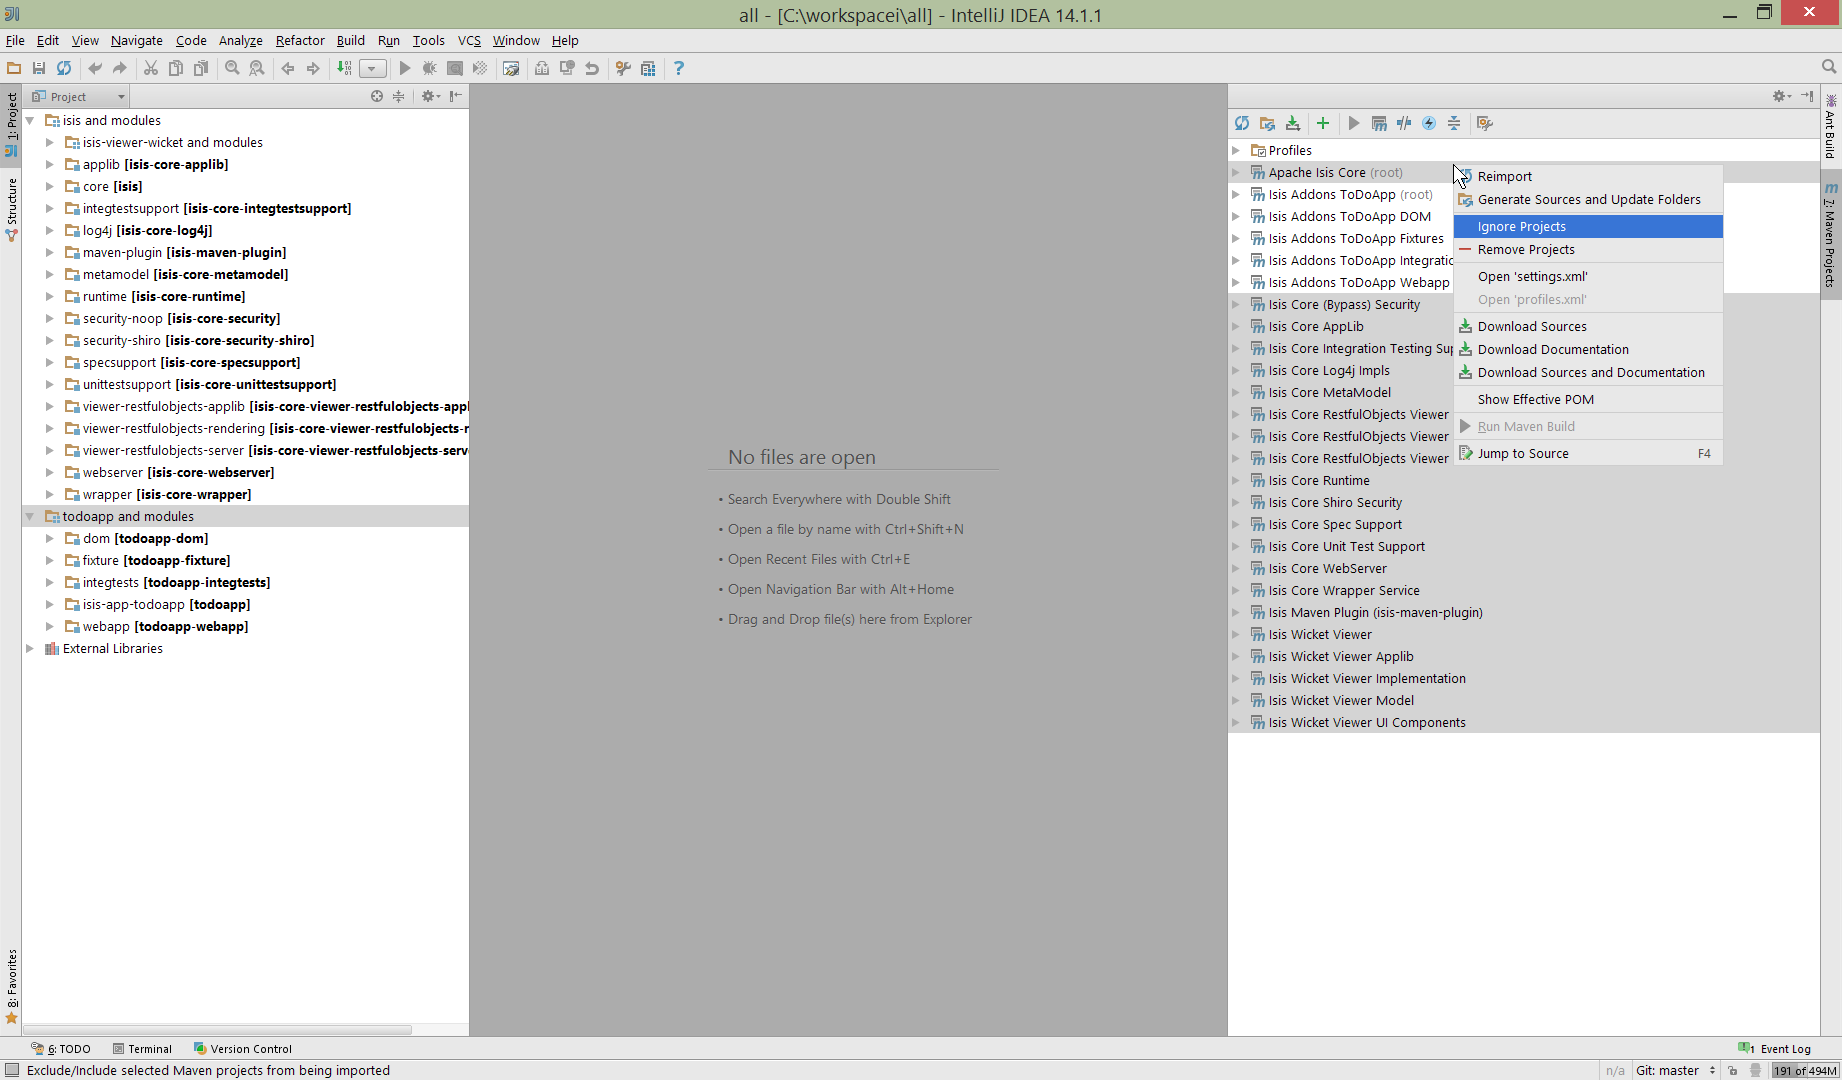This screenshot has width=1842, height=1080.
Task: Click the memory usage indicator
Action: pos(1804,1070)
